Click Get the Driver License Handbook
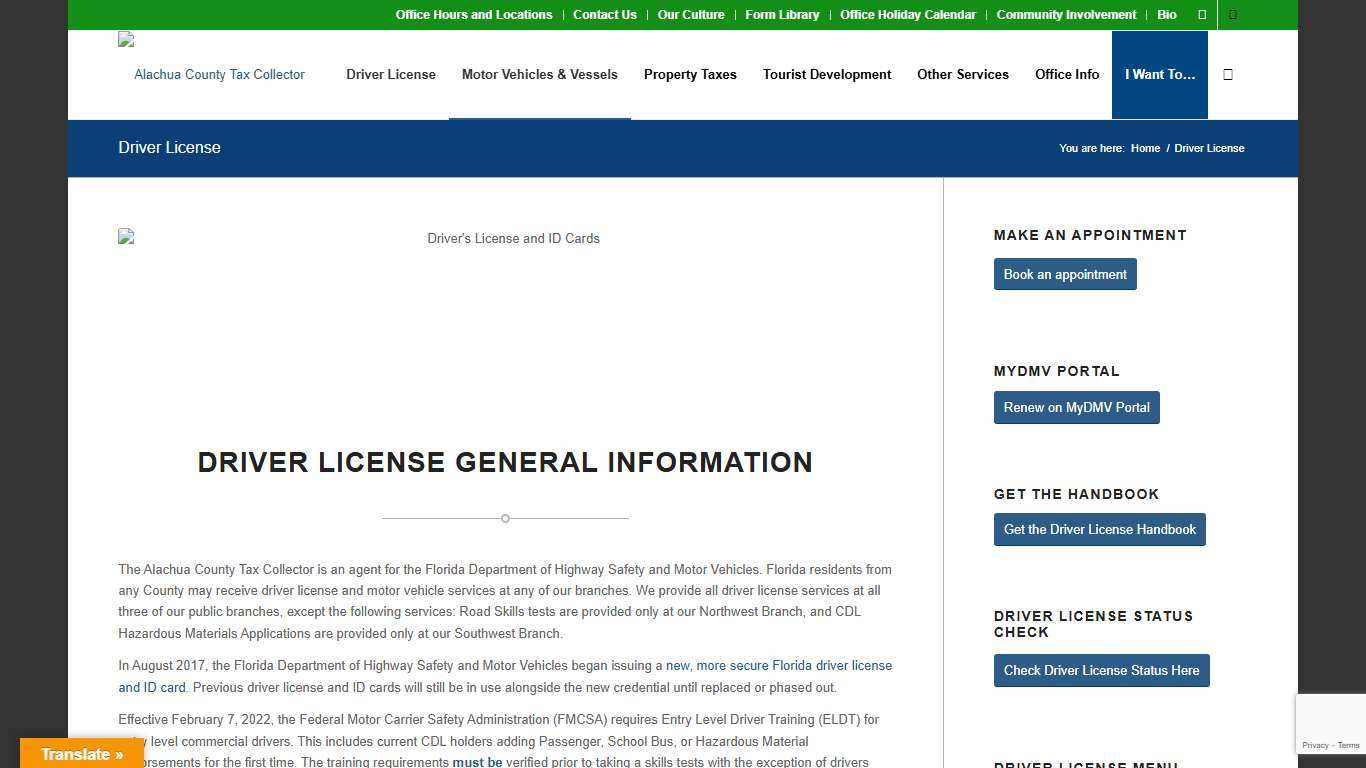This screenshot has width=1366, height=768. click(1099, 529)
